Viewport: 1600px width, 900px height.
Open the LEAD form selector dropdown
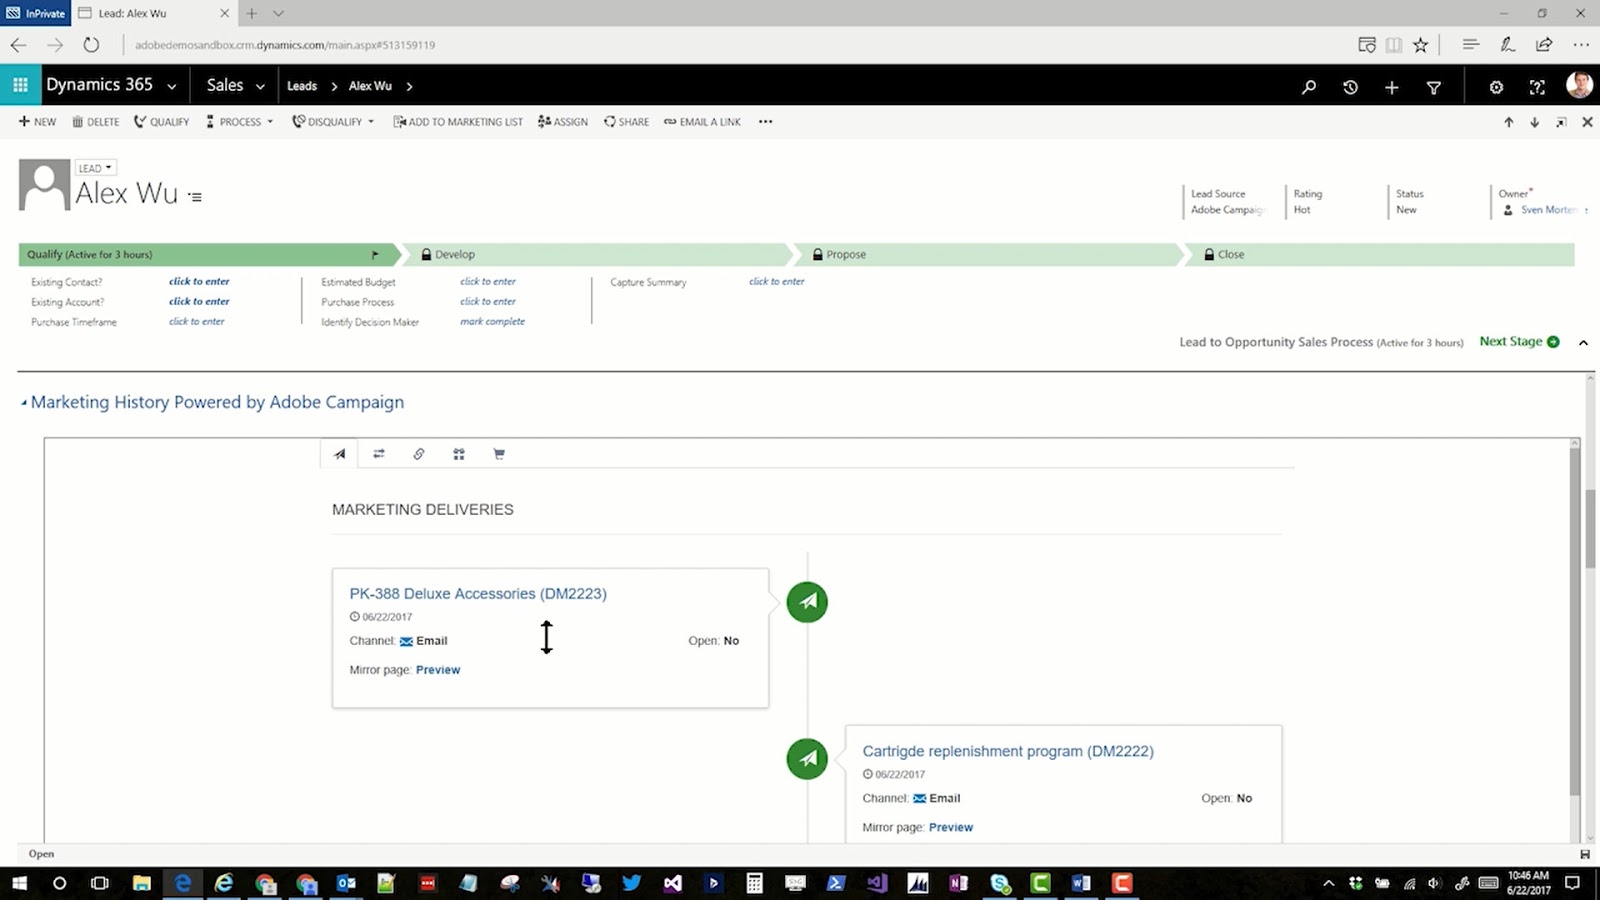coord(95,168)
